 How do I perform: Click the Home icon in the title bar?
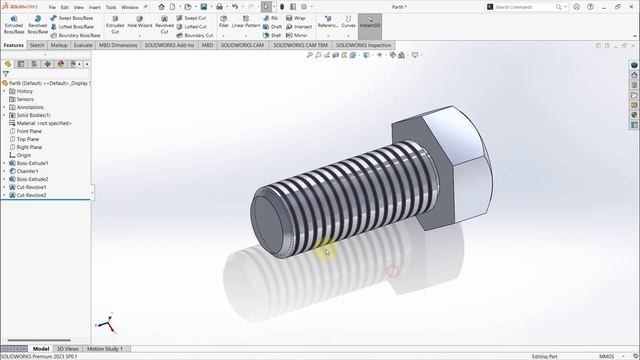(x=162, y=7)
